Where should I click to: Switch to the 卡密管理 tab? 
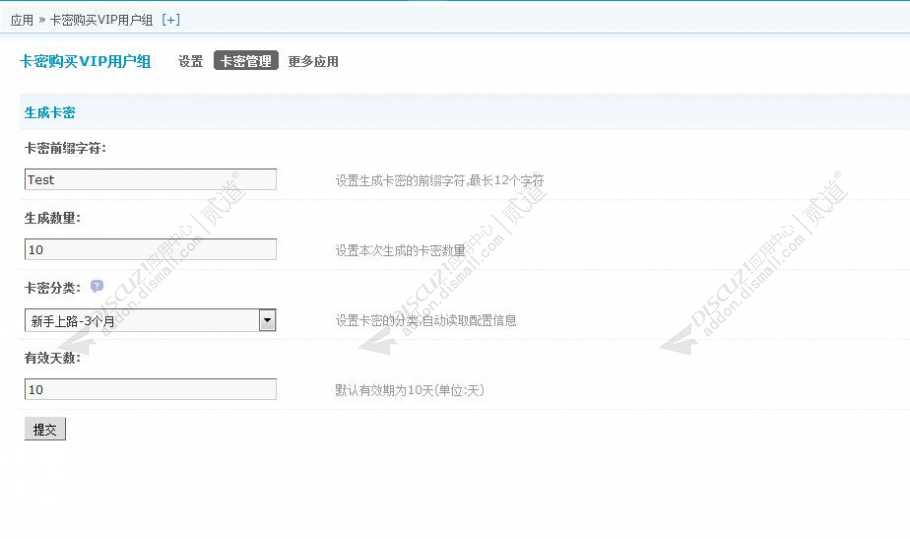point(246,61)
